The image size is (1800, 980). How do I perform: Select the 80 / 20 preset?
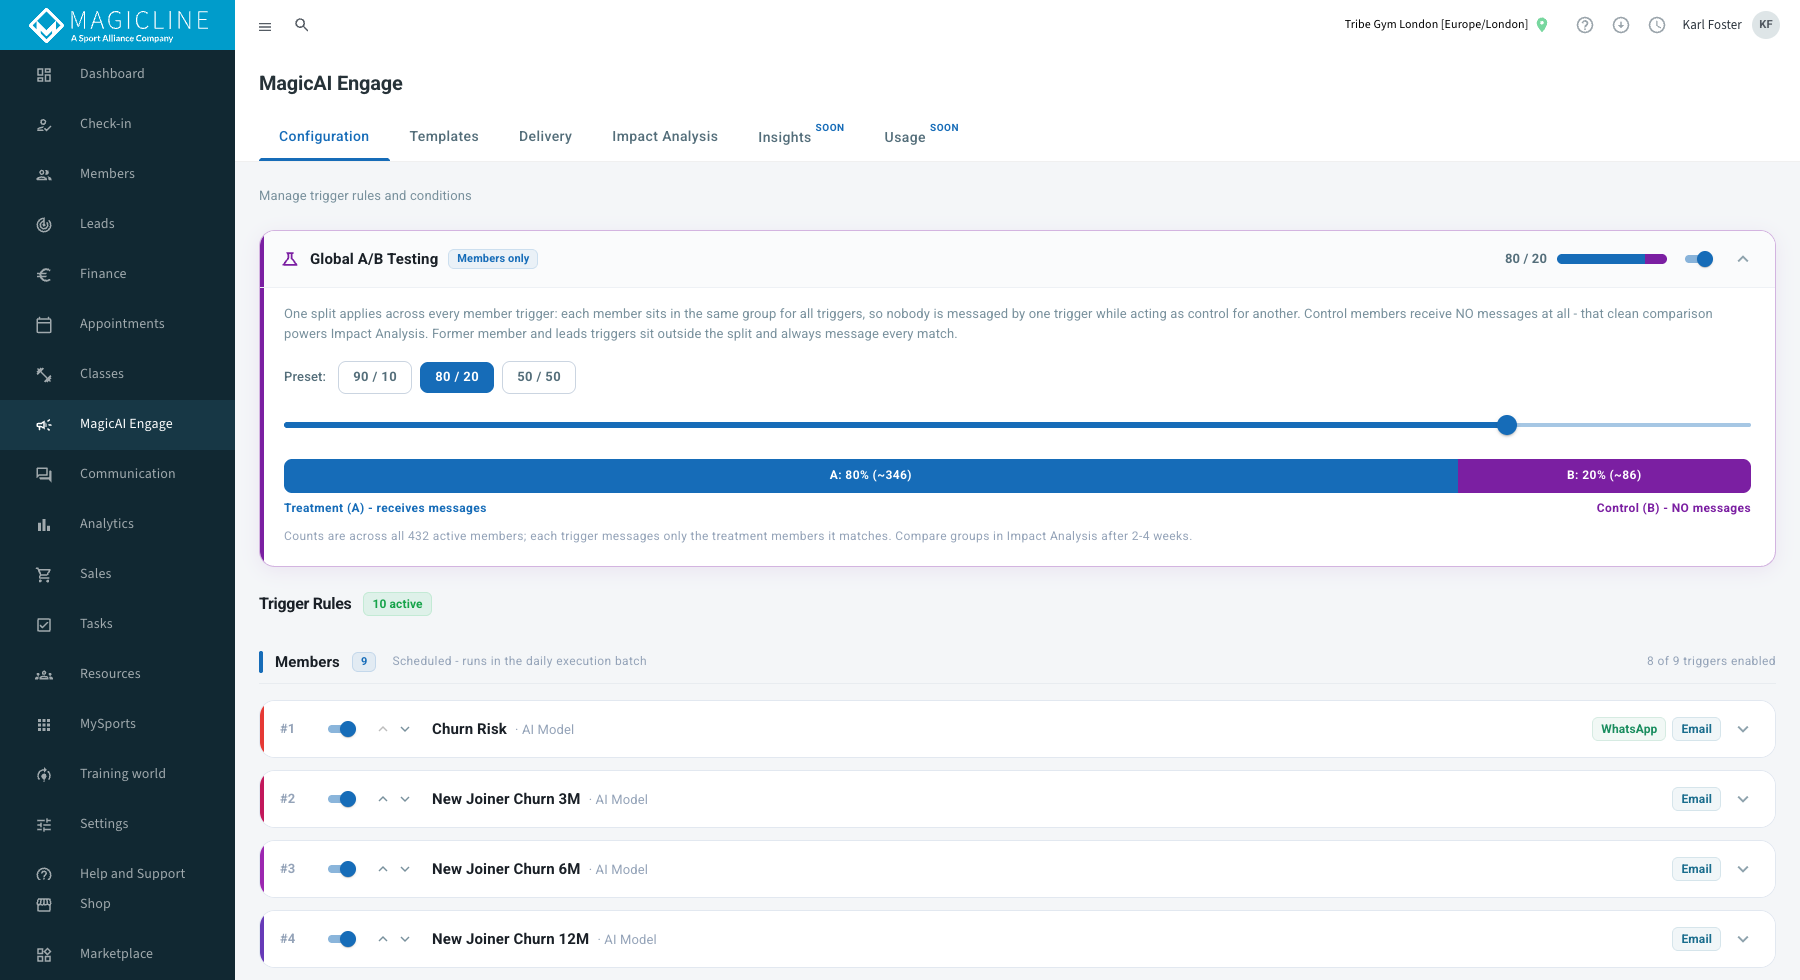pos(457,377)
